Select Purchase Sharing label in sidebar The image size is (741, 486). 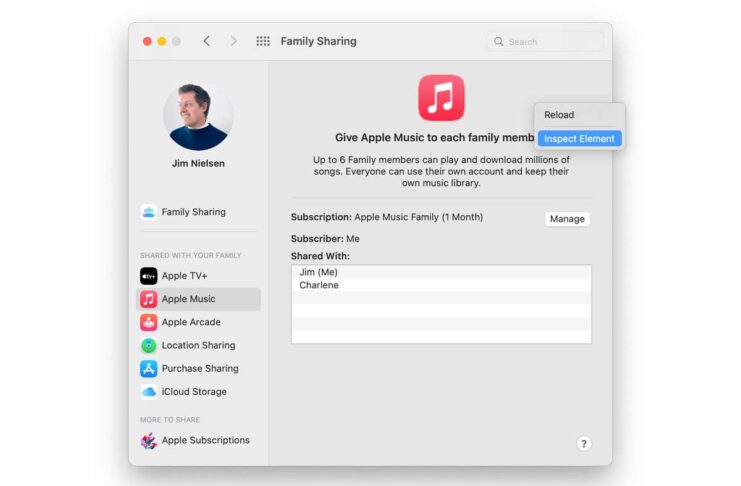[200, 368]
